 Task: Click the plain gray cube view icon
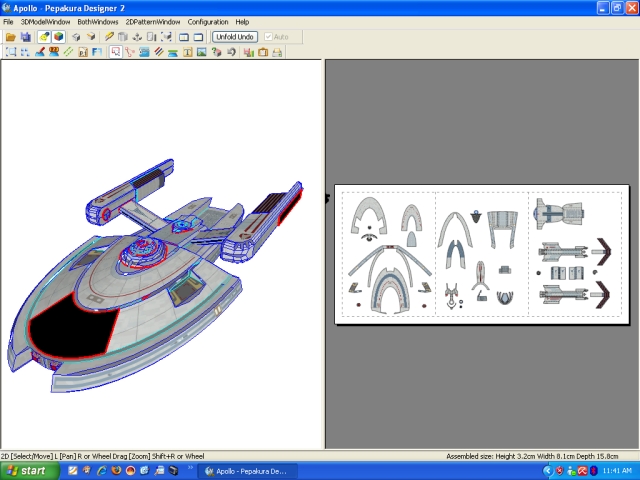coord(76,37)
